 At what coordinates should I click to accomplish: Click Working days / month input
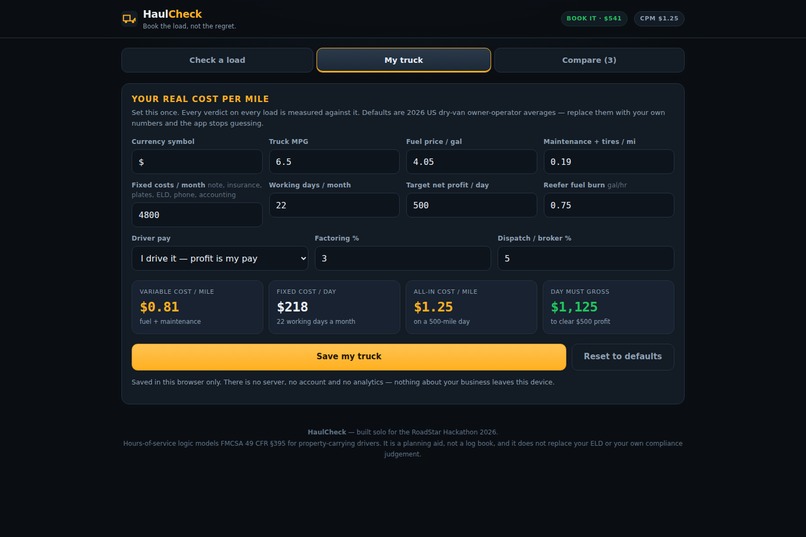click(334, 205)
